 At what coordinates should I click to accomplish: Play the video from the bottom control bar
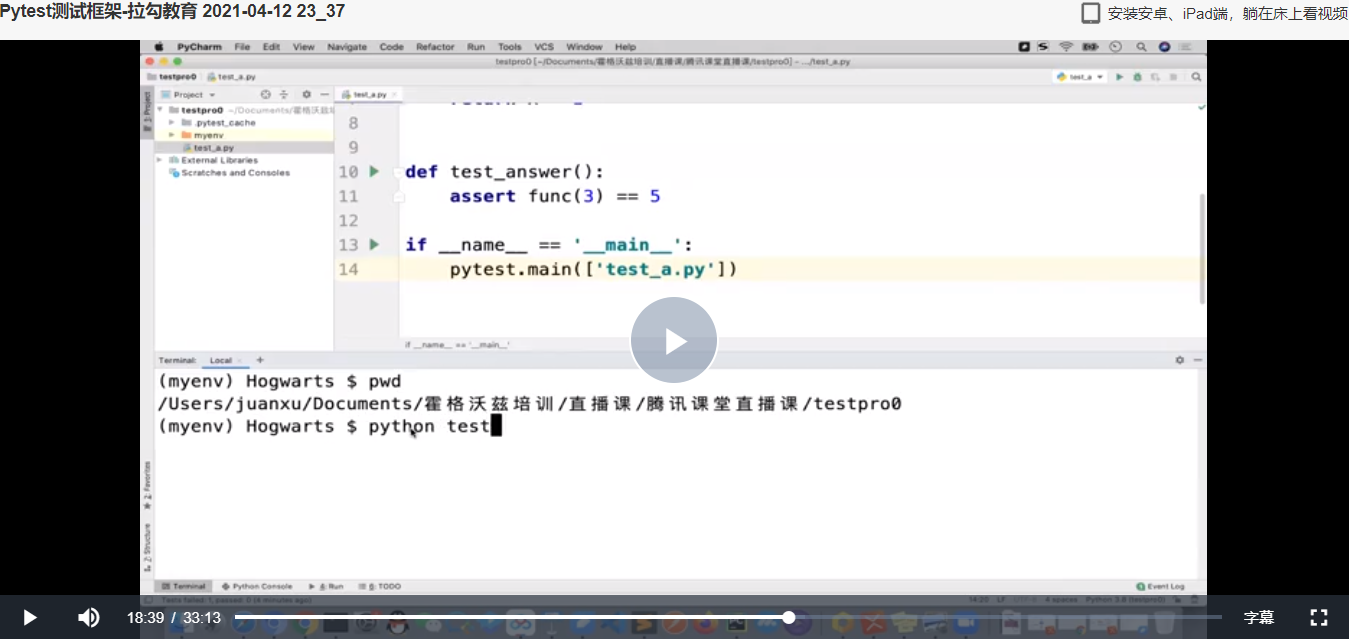tap(29, 617)
